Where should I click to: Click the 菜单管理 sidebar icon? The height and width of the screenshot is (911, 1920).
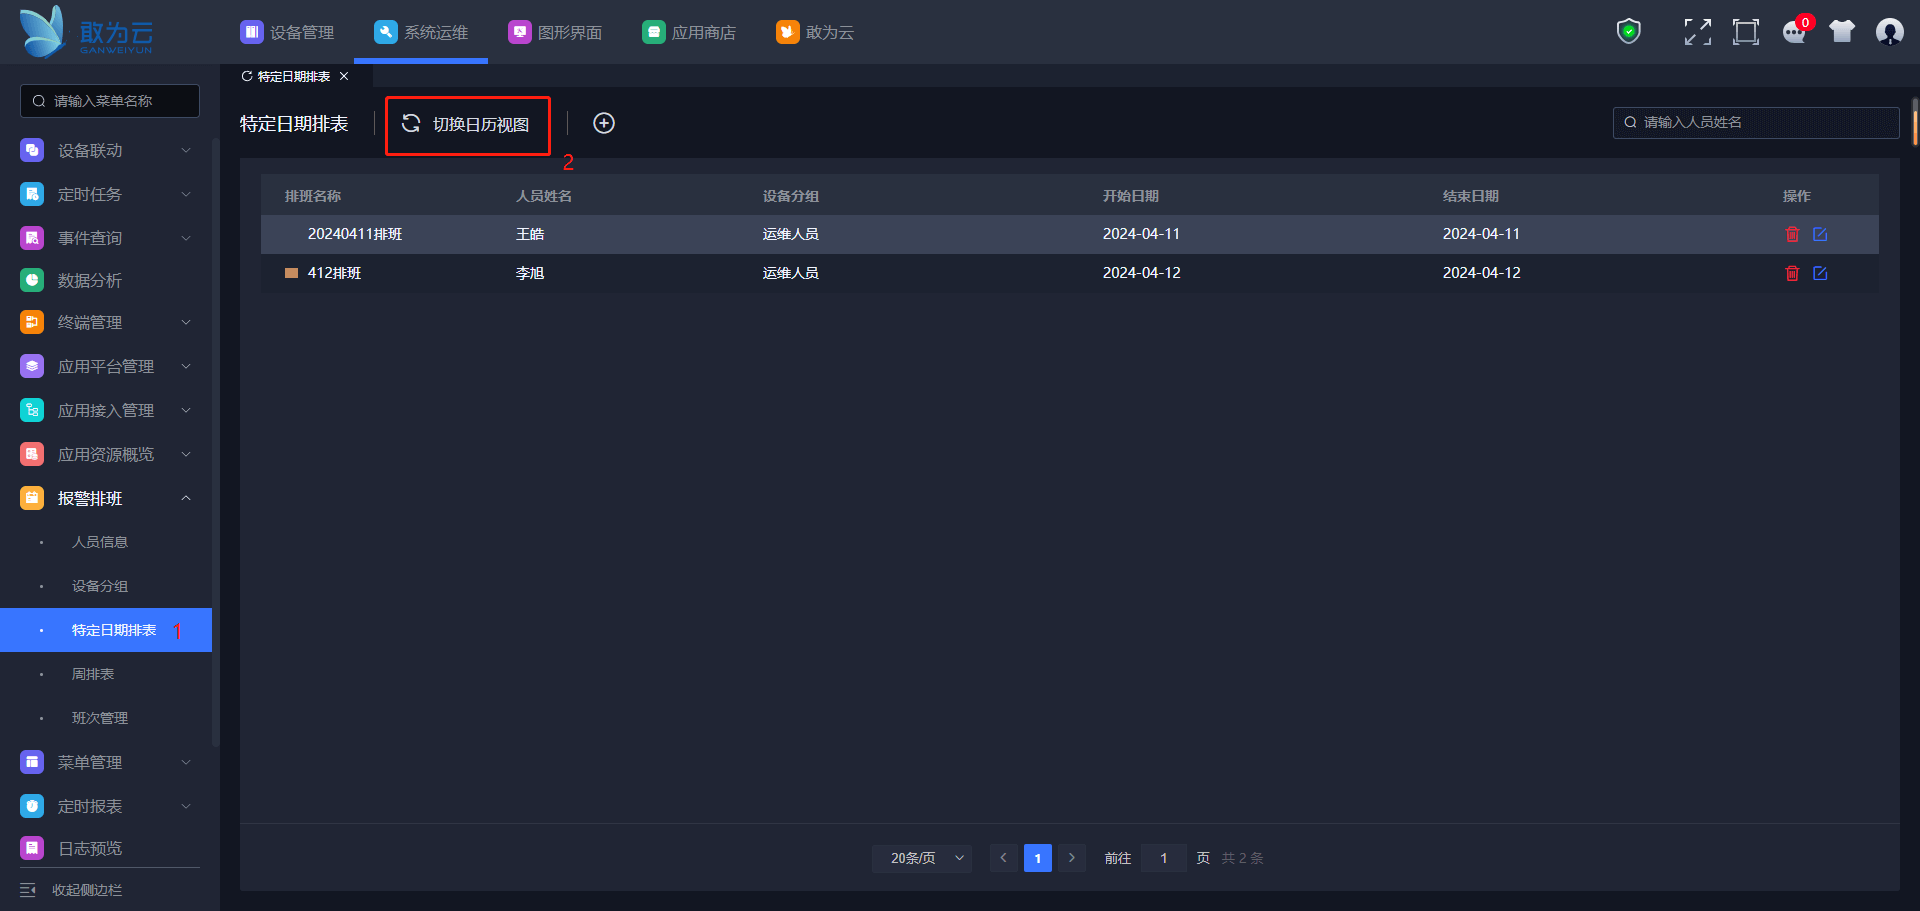[x=32, y=762]
